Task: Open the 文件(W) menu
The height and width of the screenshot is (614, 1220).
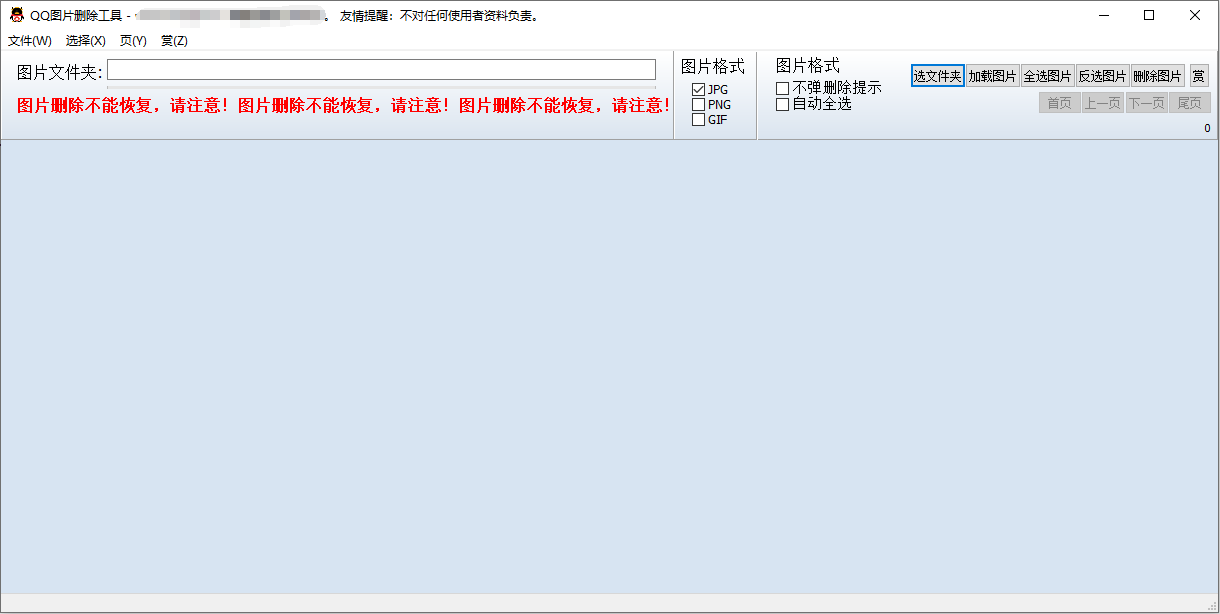Action: [x=30, y=41]
